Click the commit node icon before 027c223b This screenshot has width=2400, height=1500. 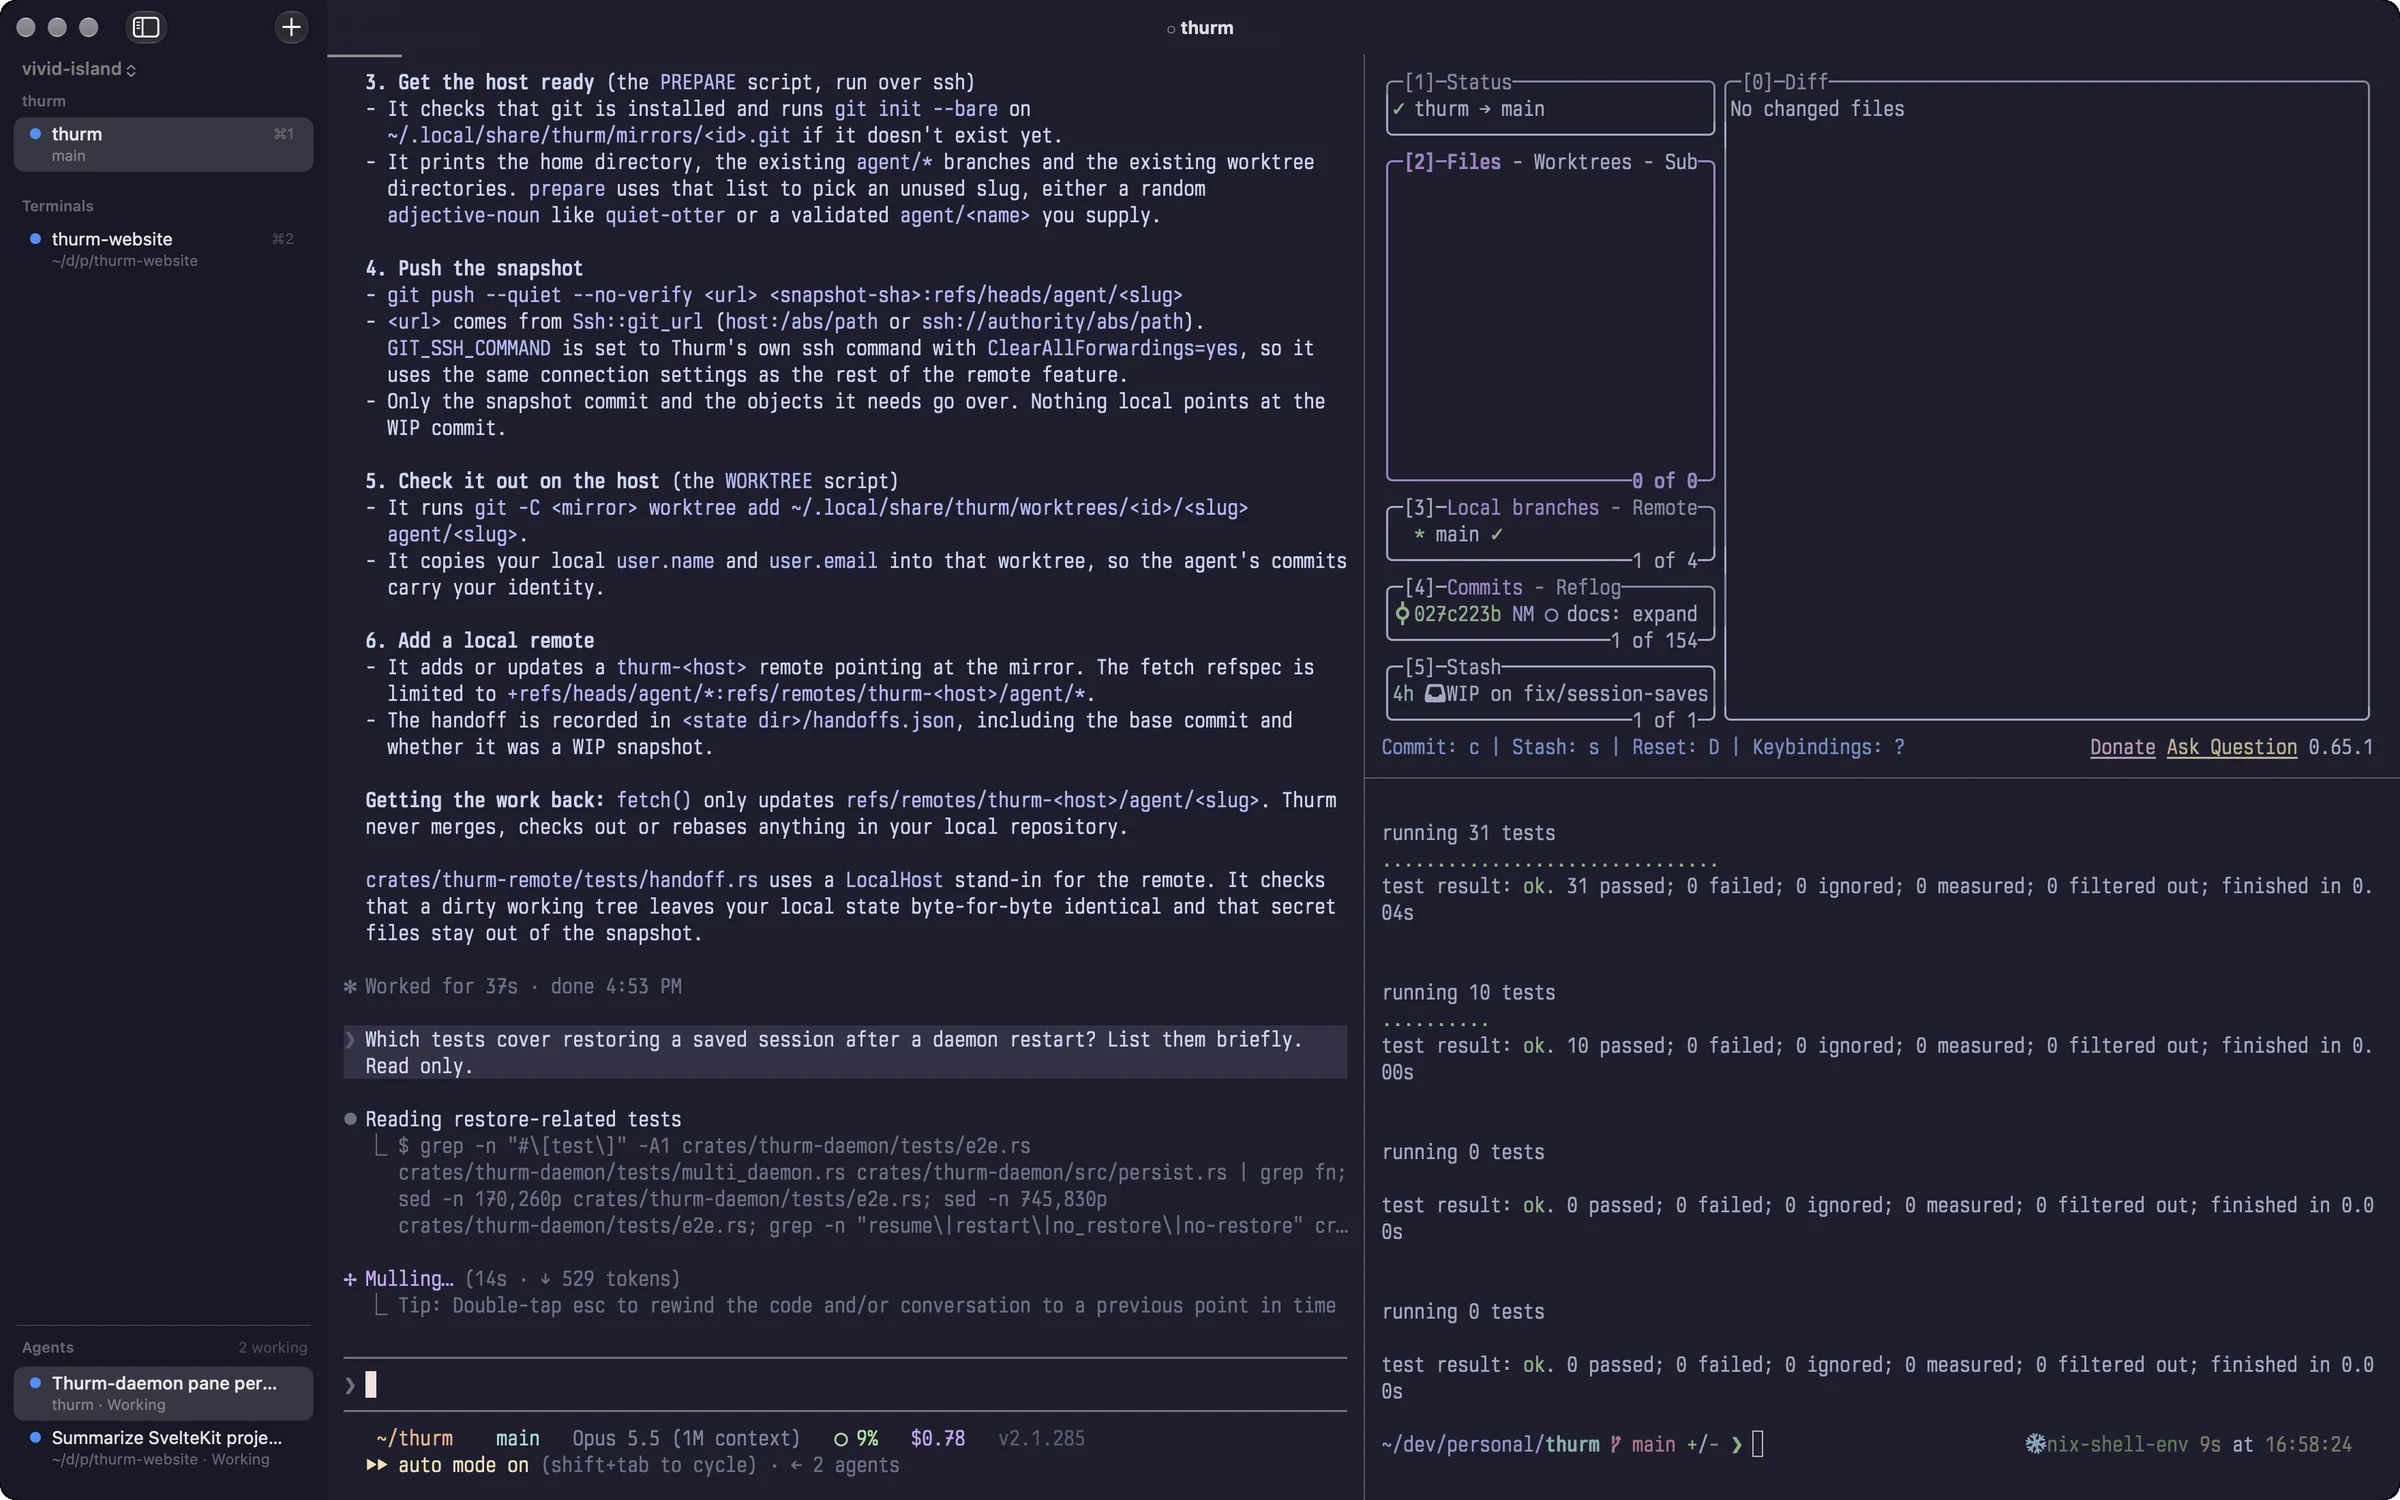pos(1402,614)
